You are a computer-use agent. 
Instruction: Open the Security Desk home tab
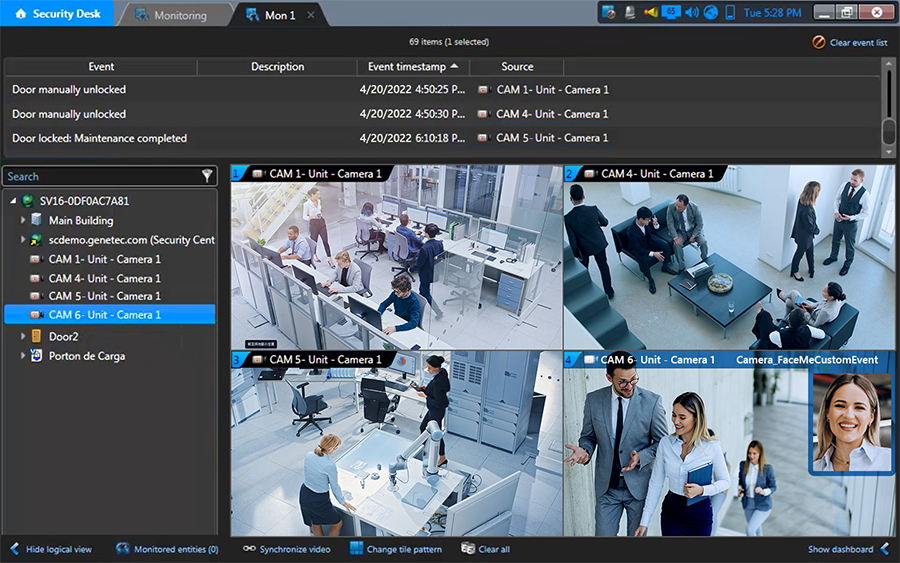pyautogui.click(x=57, y=14)
